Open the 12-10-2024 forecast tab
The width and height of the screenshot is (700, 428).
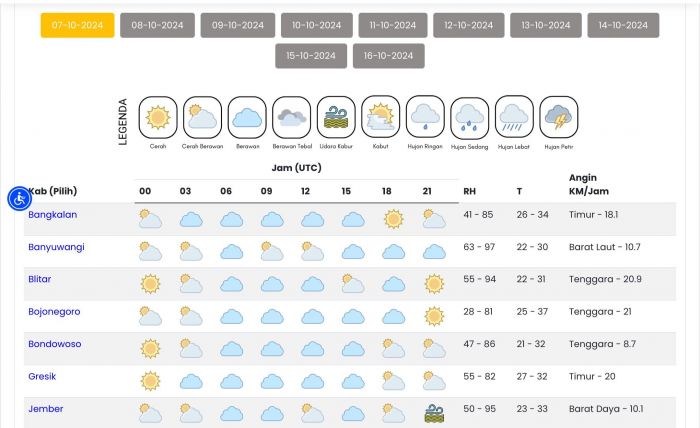coord(469,25)
